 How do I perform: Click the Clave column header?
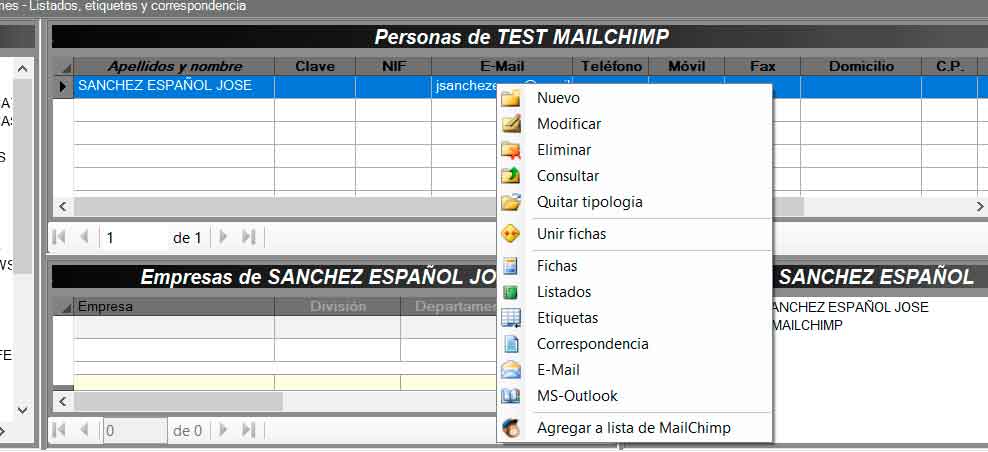click(315, 66)
